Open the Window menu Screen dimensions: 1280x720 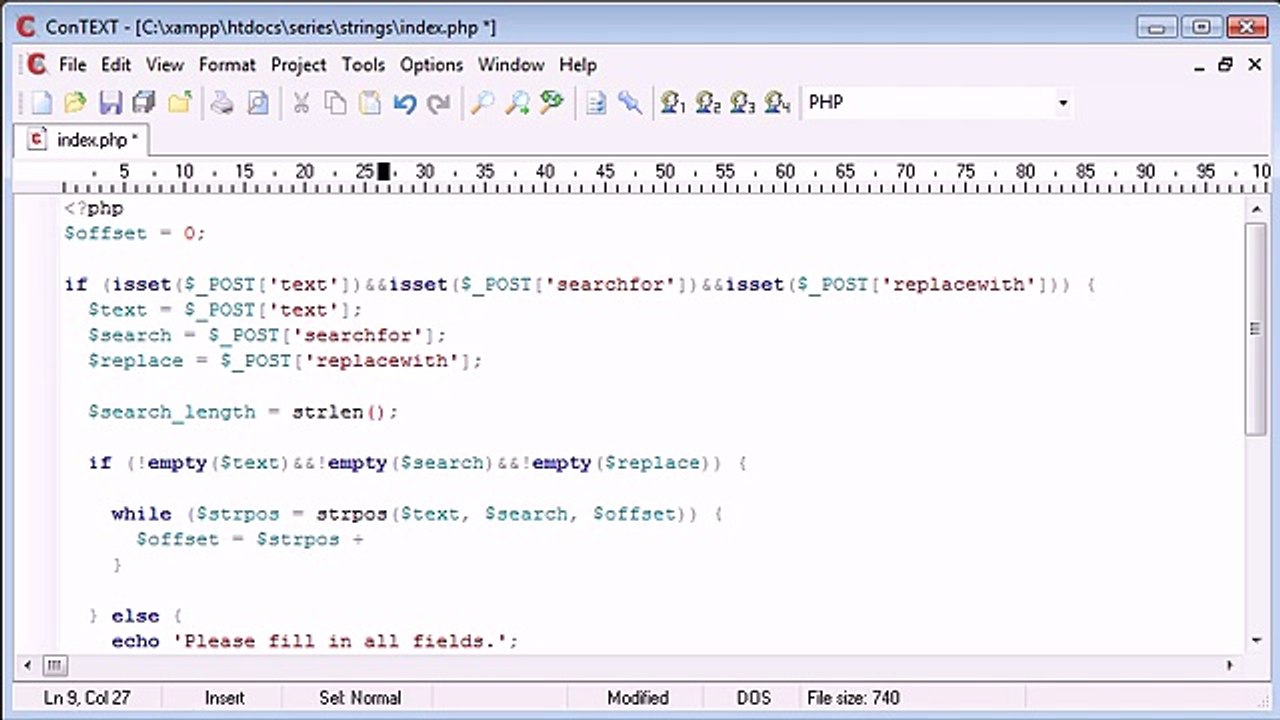pos(511,65)
